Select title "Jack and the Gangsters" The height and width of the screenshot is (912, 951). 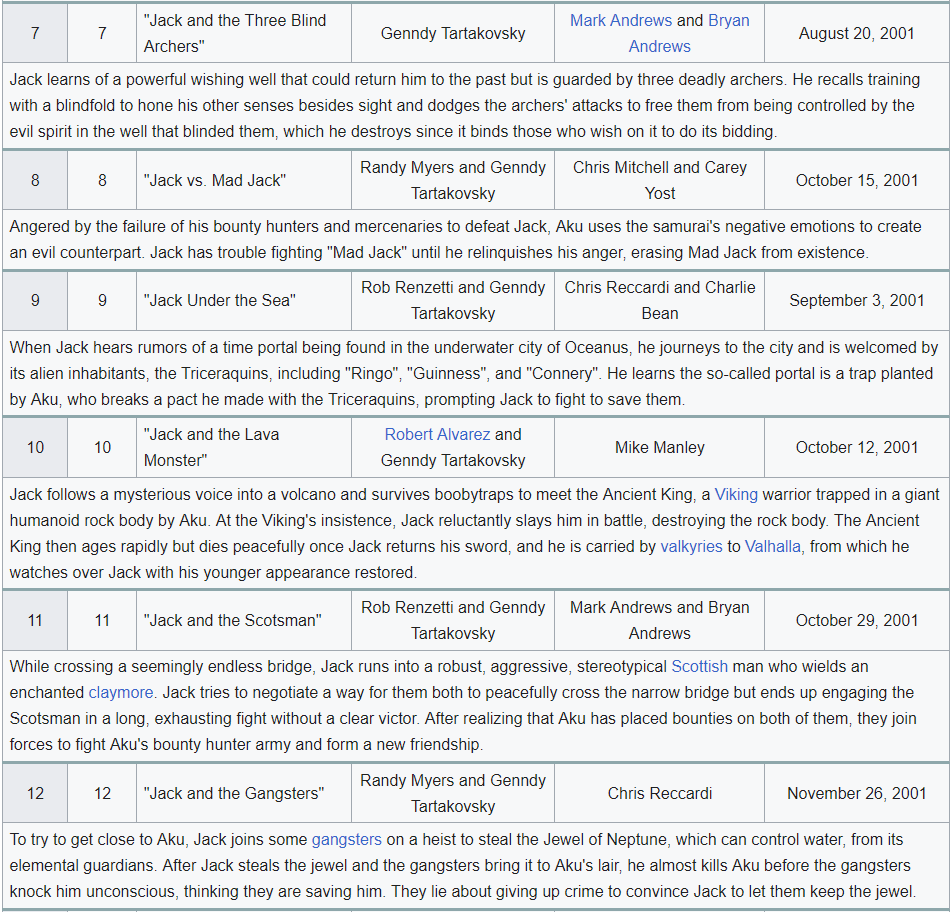pos(234,793)
